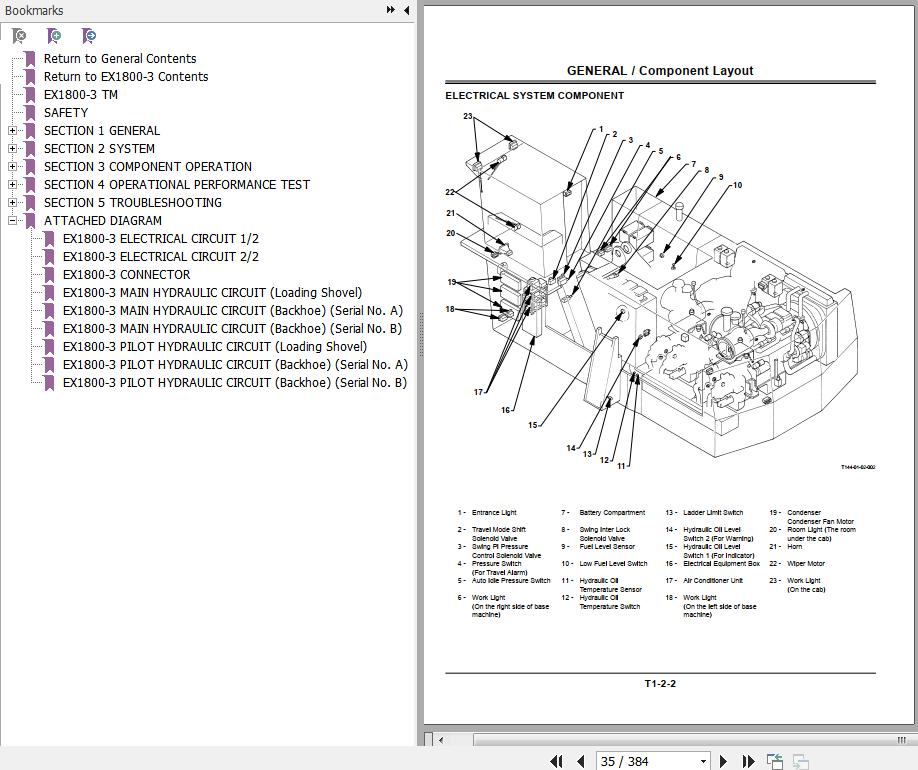Click Return to General Contents bookmark
Image resolution: width=918 pixels, height=770 pixels.
coord(120,59)
